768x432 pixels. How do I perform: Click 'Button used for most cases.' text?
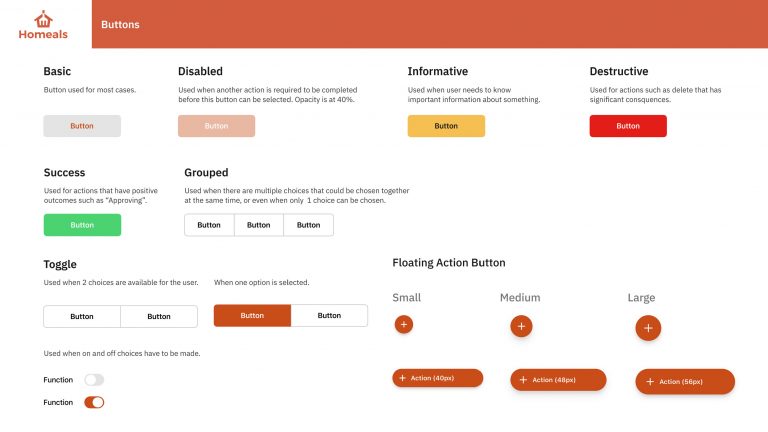(x=90, y=90)
